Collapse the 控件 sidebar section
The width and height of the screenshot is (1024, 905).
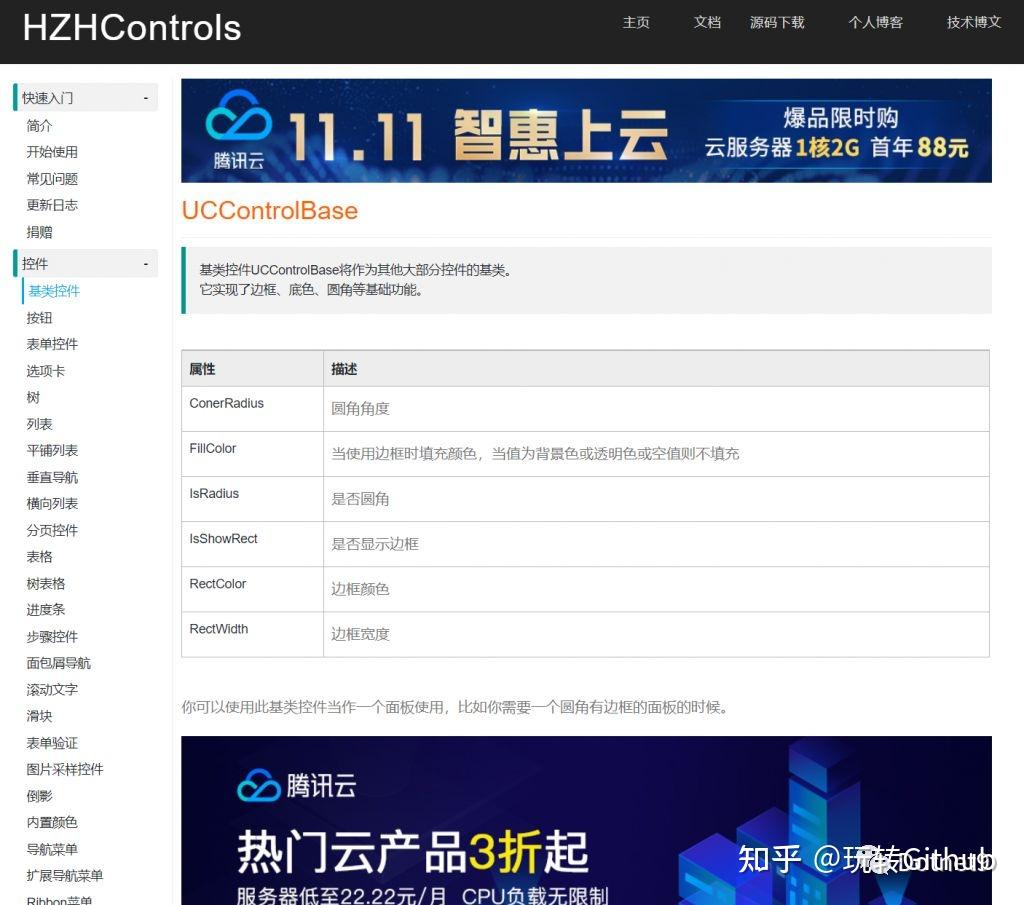tap(86, 264)
